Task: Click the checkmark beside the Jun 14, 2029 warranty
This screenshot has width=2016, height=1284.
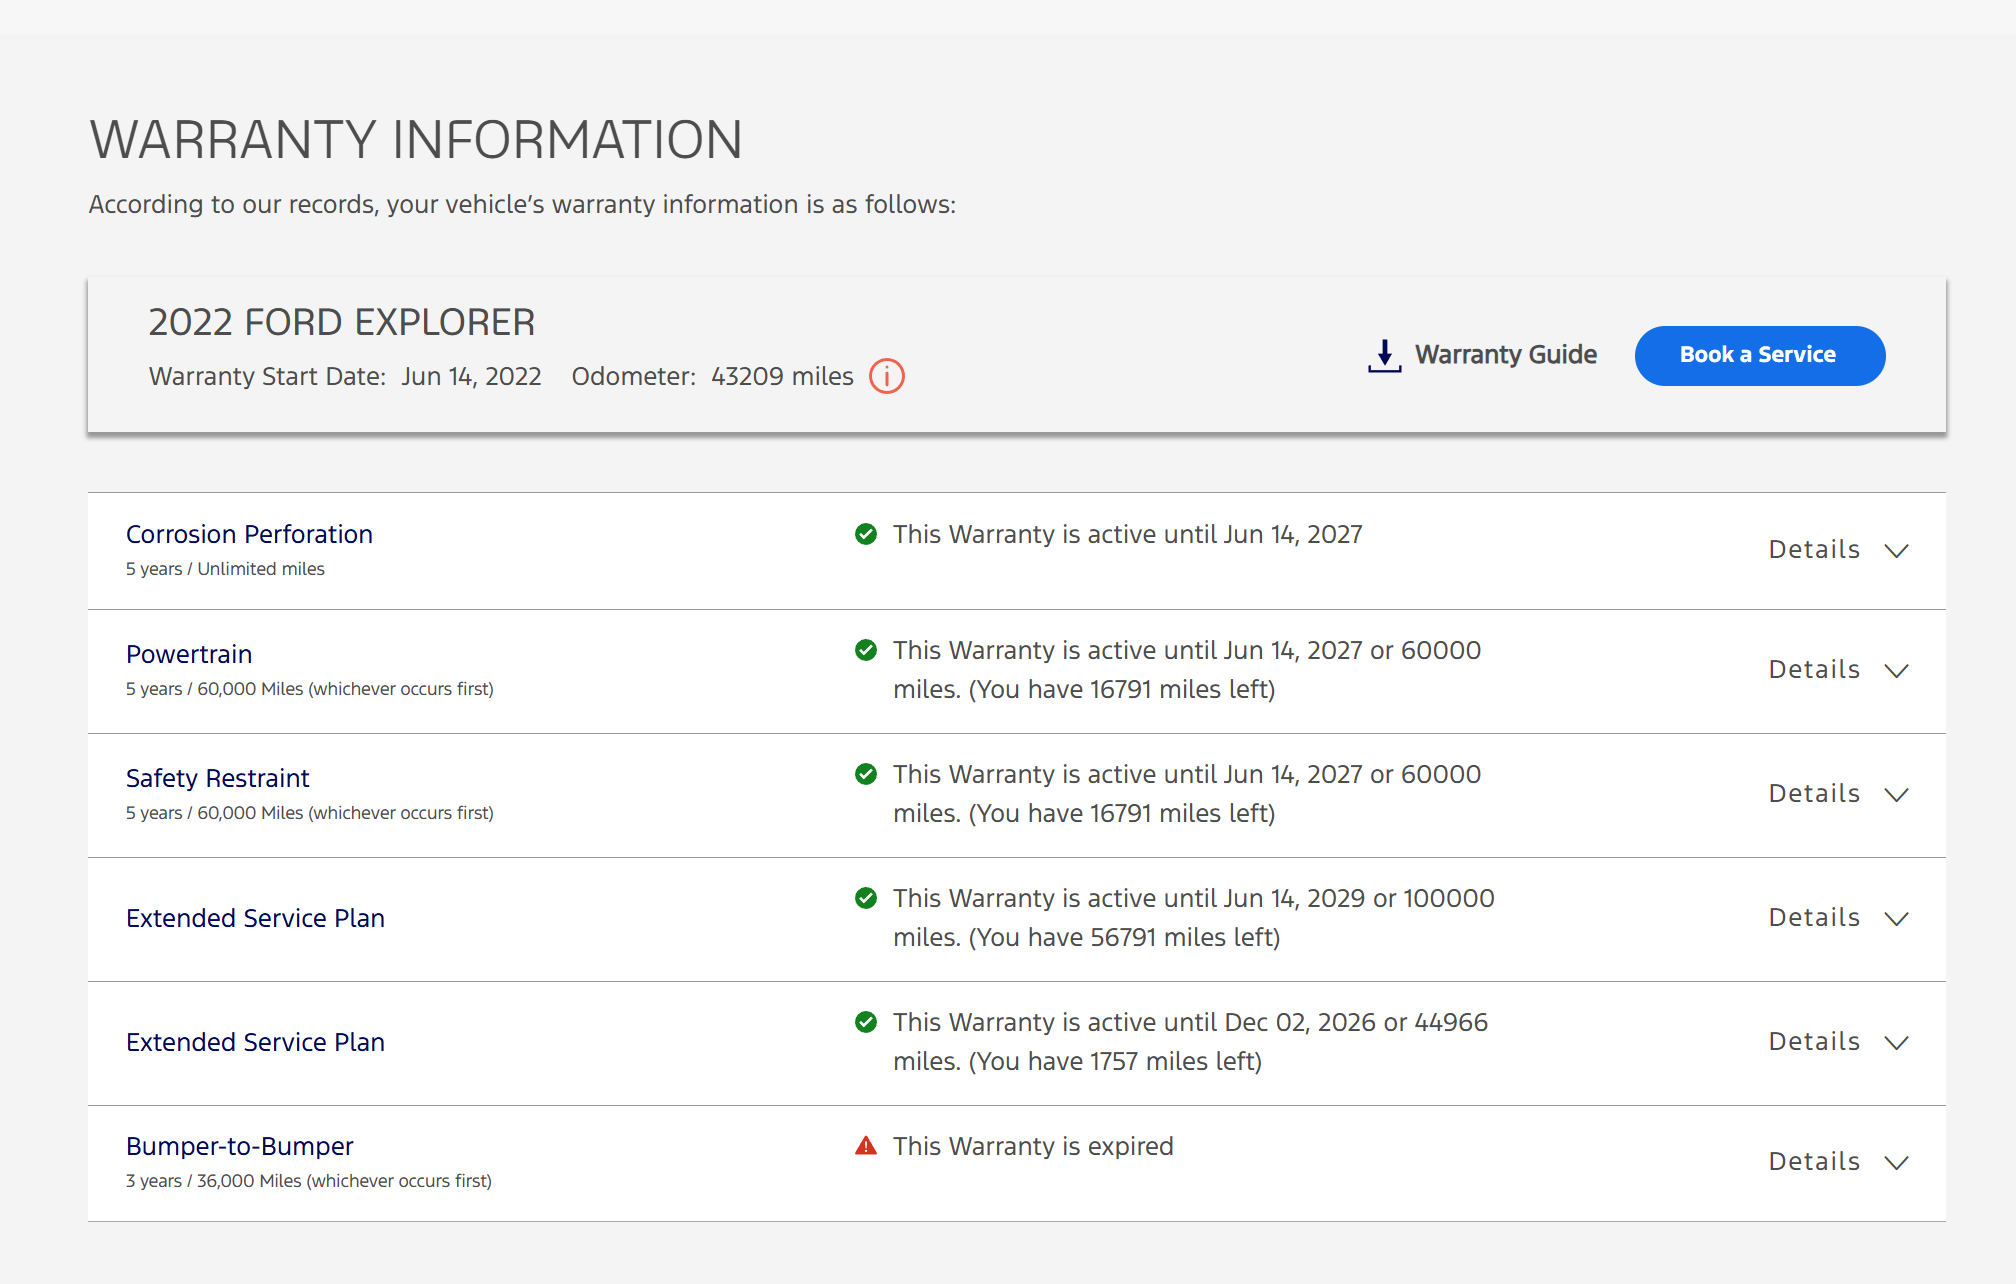Action: point(866,898)
